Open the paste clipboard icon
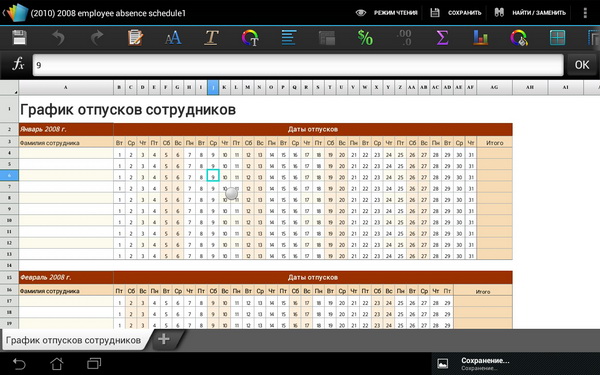 tap(135, 38)
